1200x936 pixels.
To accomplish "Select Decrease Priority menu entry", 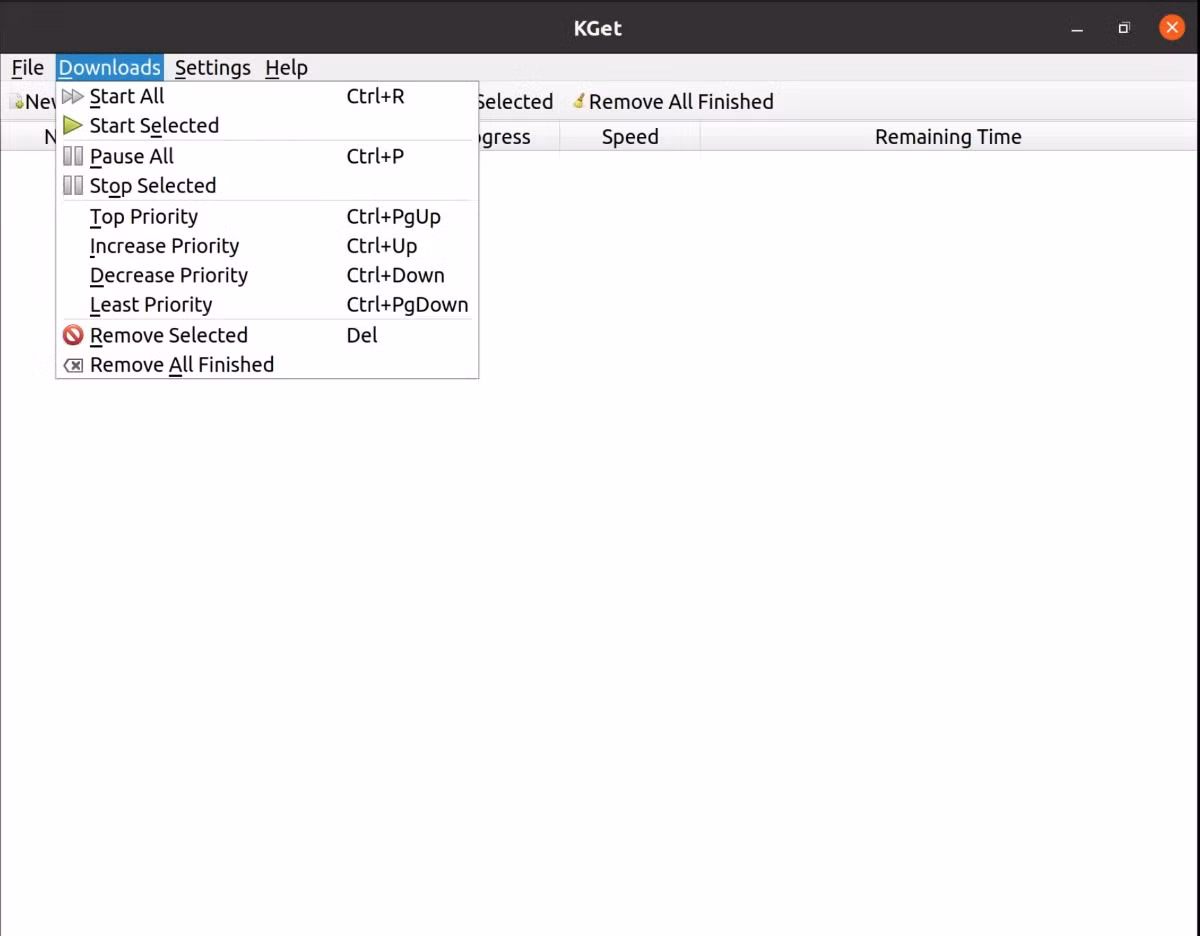I will (x=267, y=275).
